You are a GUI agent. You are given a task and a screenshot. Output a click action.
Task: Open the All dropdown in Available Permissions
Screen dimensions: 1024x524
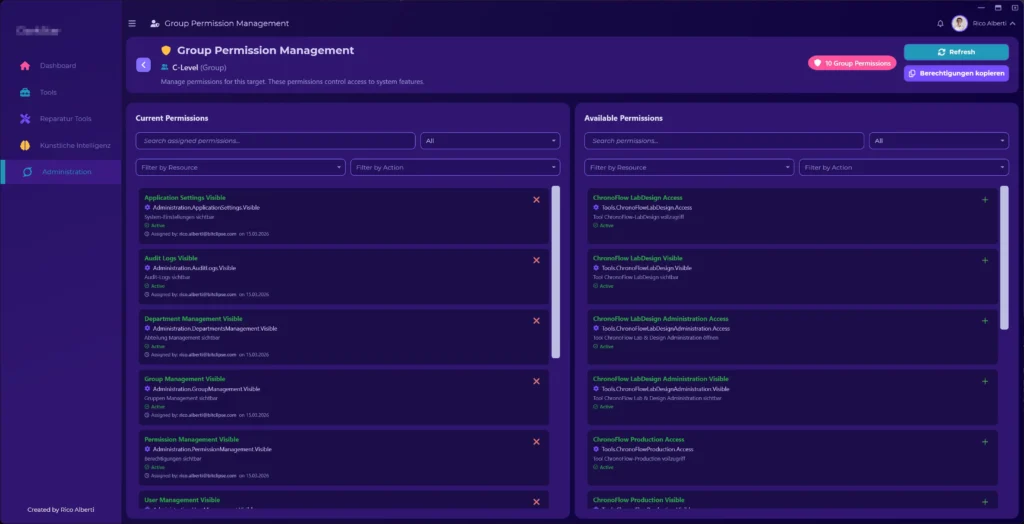click(x=938, y=141)
